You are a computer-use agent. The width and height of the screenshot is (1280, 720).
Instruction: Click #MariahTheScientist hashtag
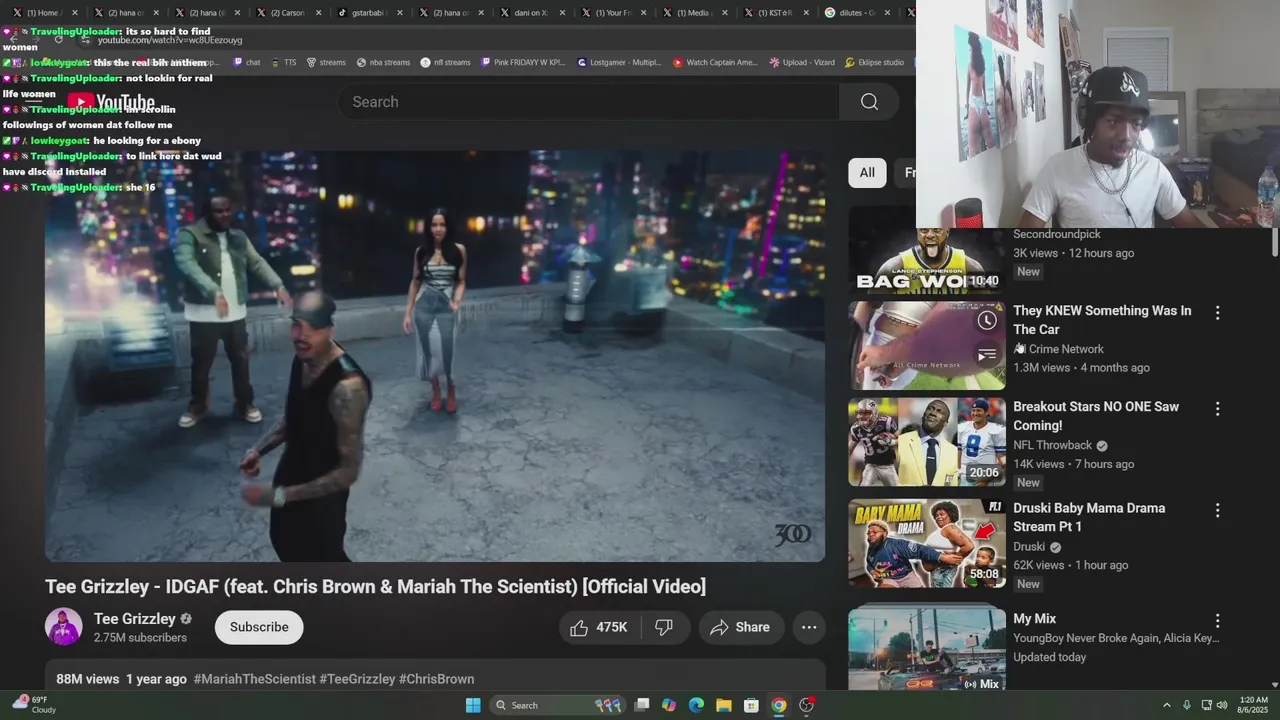[255, 679]
